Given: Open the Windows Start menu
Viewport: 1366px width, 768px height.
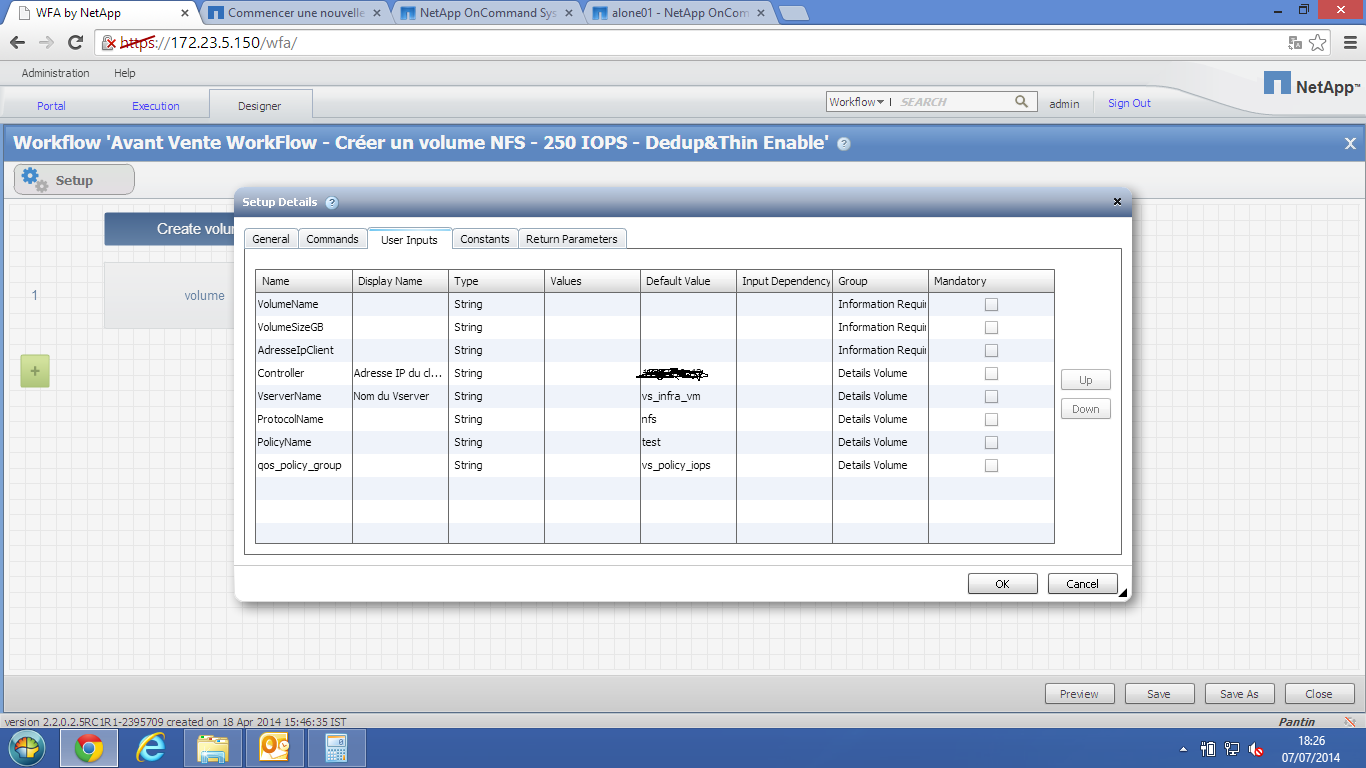Looking at the screenshot, I should pos(27,748).
